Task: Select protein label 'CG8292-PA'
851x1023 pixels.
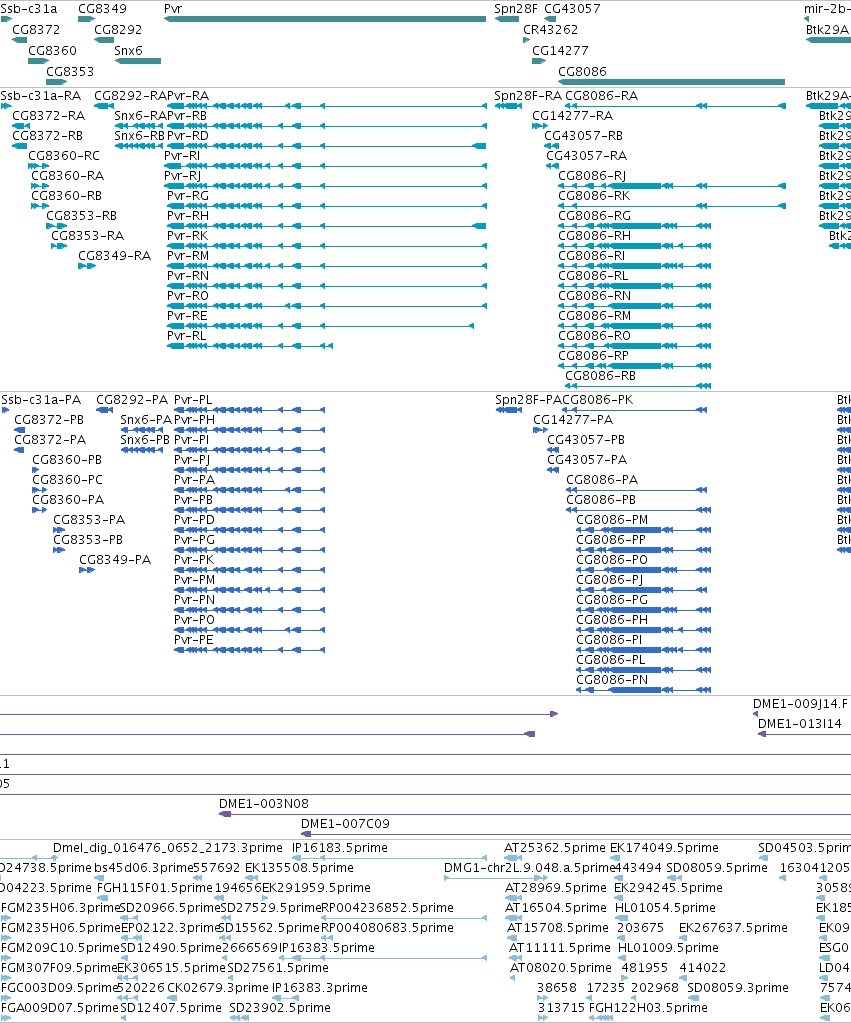Action: pyautogui.click(x=132, y=400)
